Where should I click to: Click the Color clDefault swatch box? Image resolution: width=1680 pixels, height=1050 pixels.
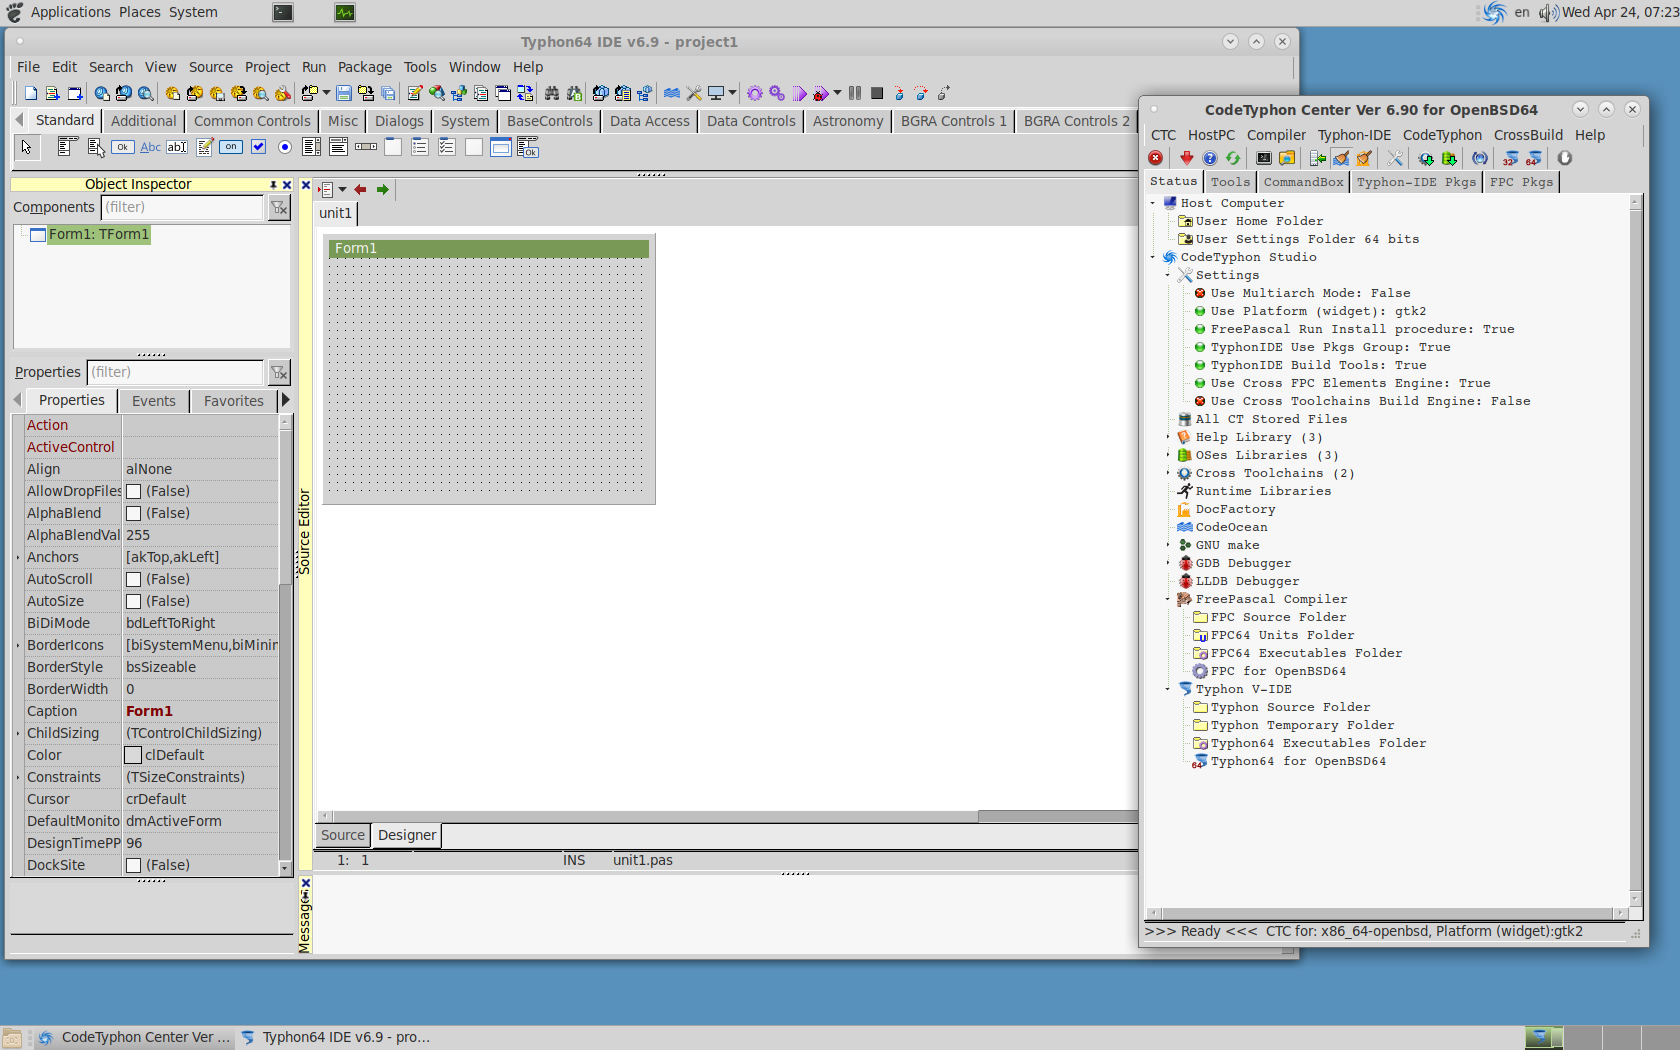[133, 755]
